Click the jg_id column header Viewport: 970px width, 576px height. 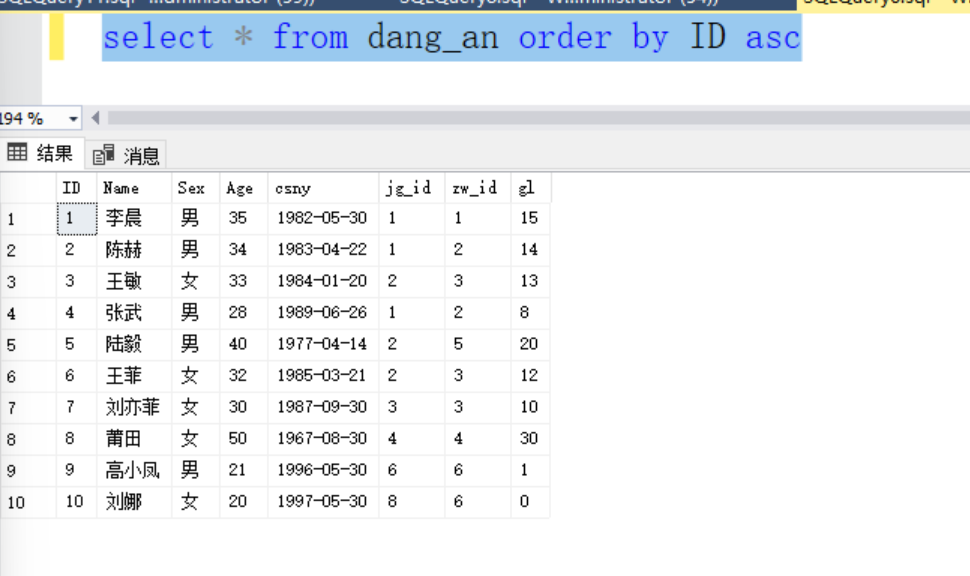pyautogui.click(x=412, y=187)
